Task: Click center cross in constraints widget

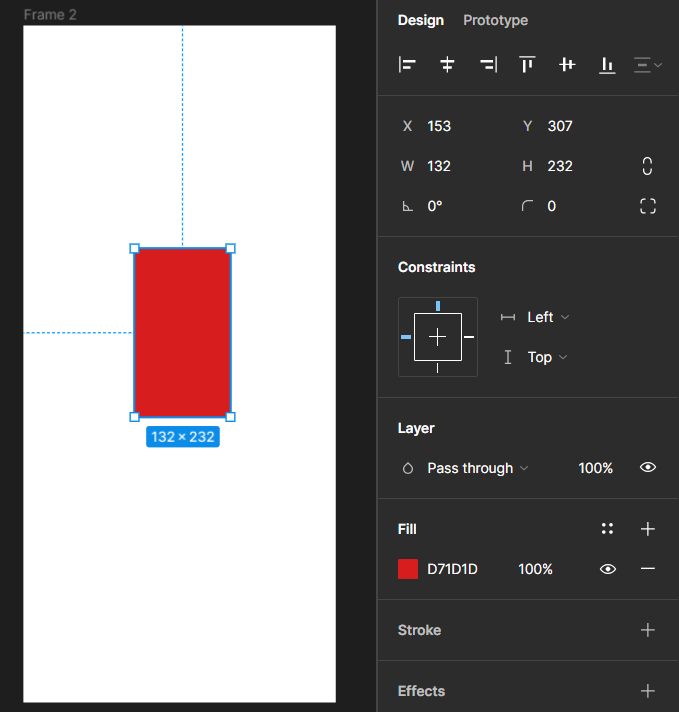Action: point(437,337)
